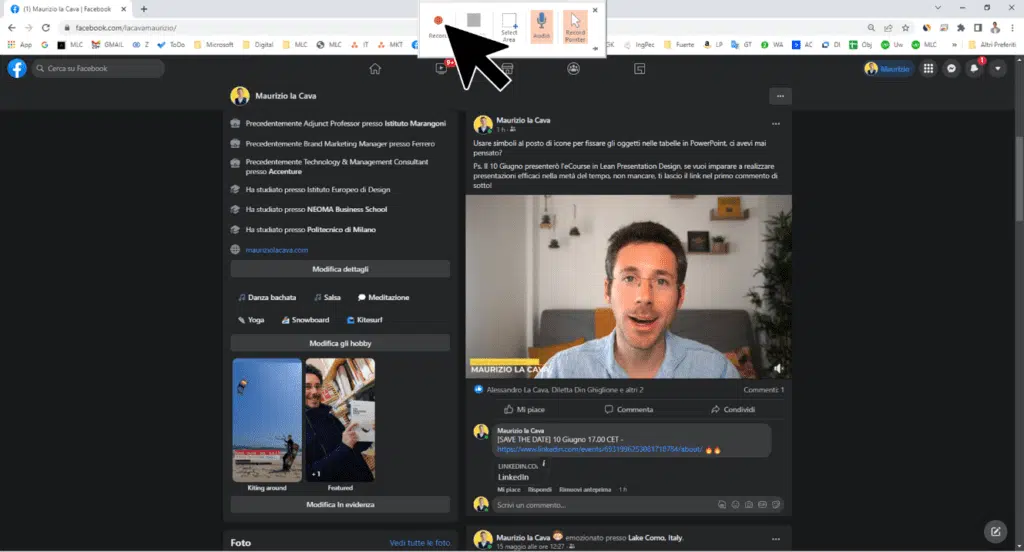Open the Messenger icon in top bar
This screenshot has width=1024, height=552.
[950, 69]
